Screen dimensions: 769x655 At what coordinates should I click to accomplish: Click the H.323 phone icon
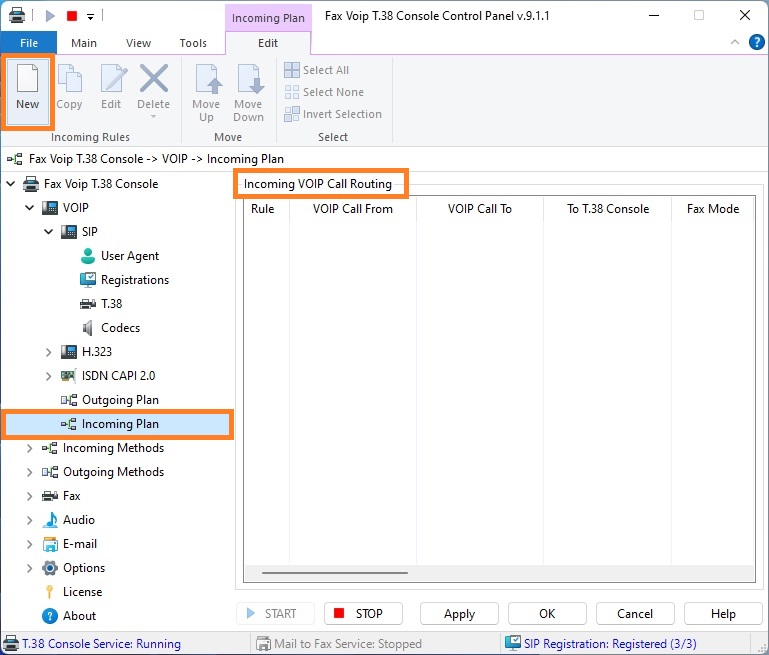(x=69, y=352)
